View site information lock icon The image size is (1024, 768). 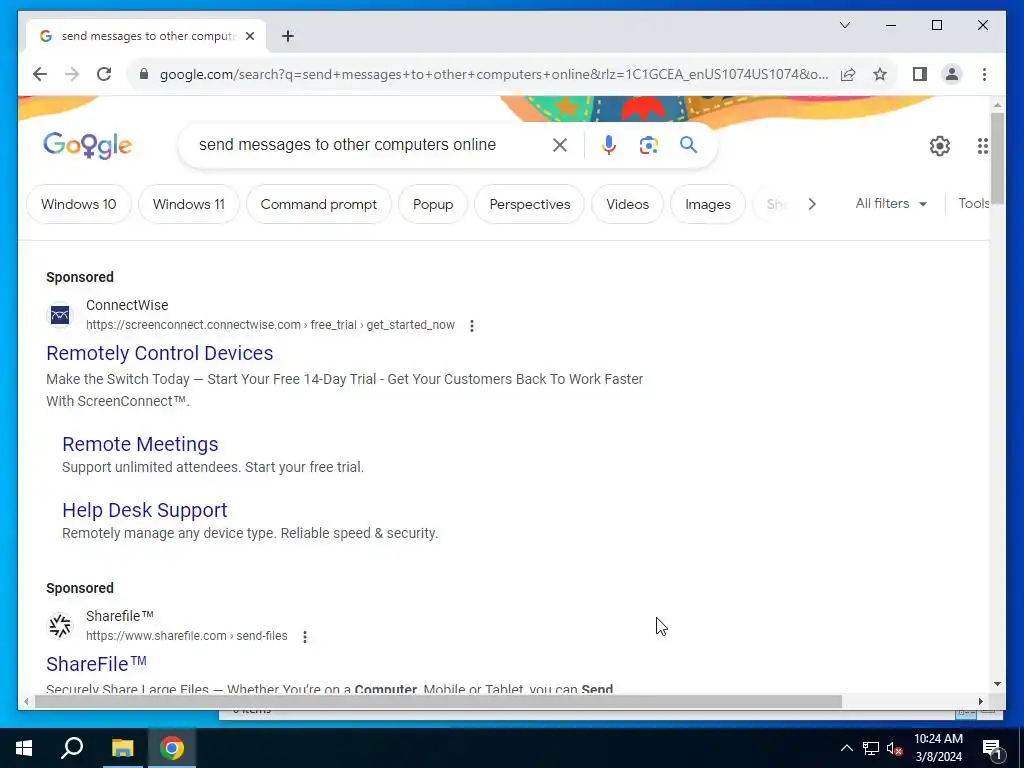(144, 74)
